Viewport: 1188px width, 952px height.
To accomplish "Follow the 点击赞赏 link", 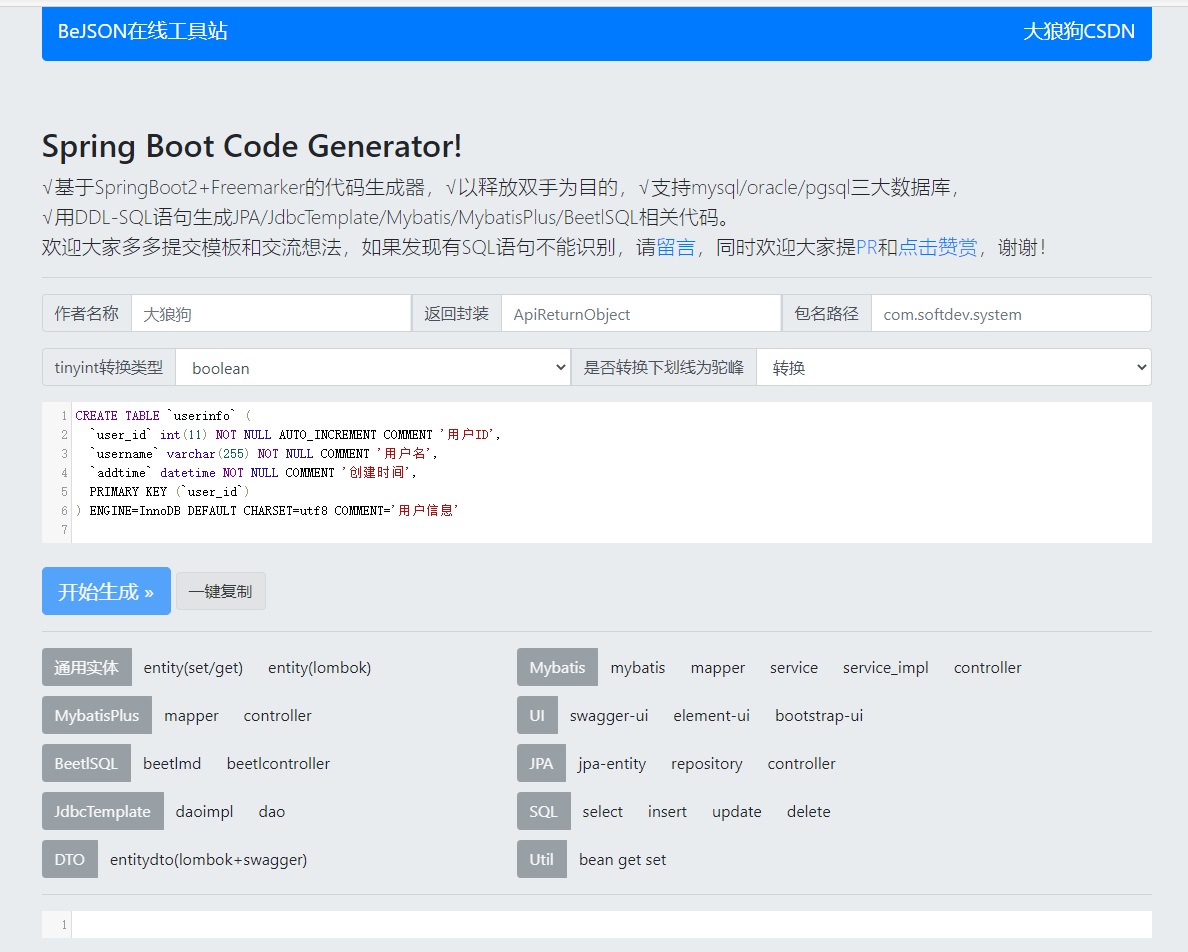I will coord(938,248).
